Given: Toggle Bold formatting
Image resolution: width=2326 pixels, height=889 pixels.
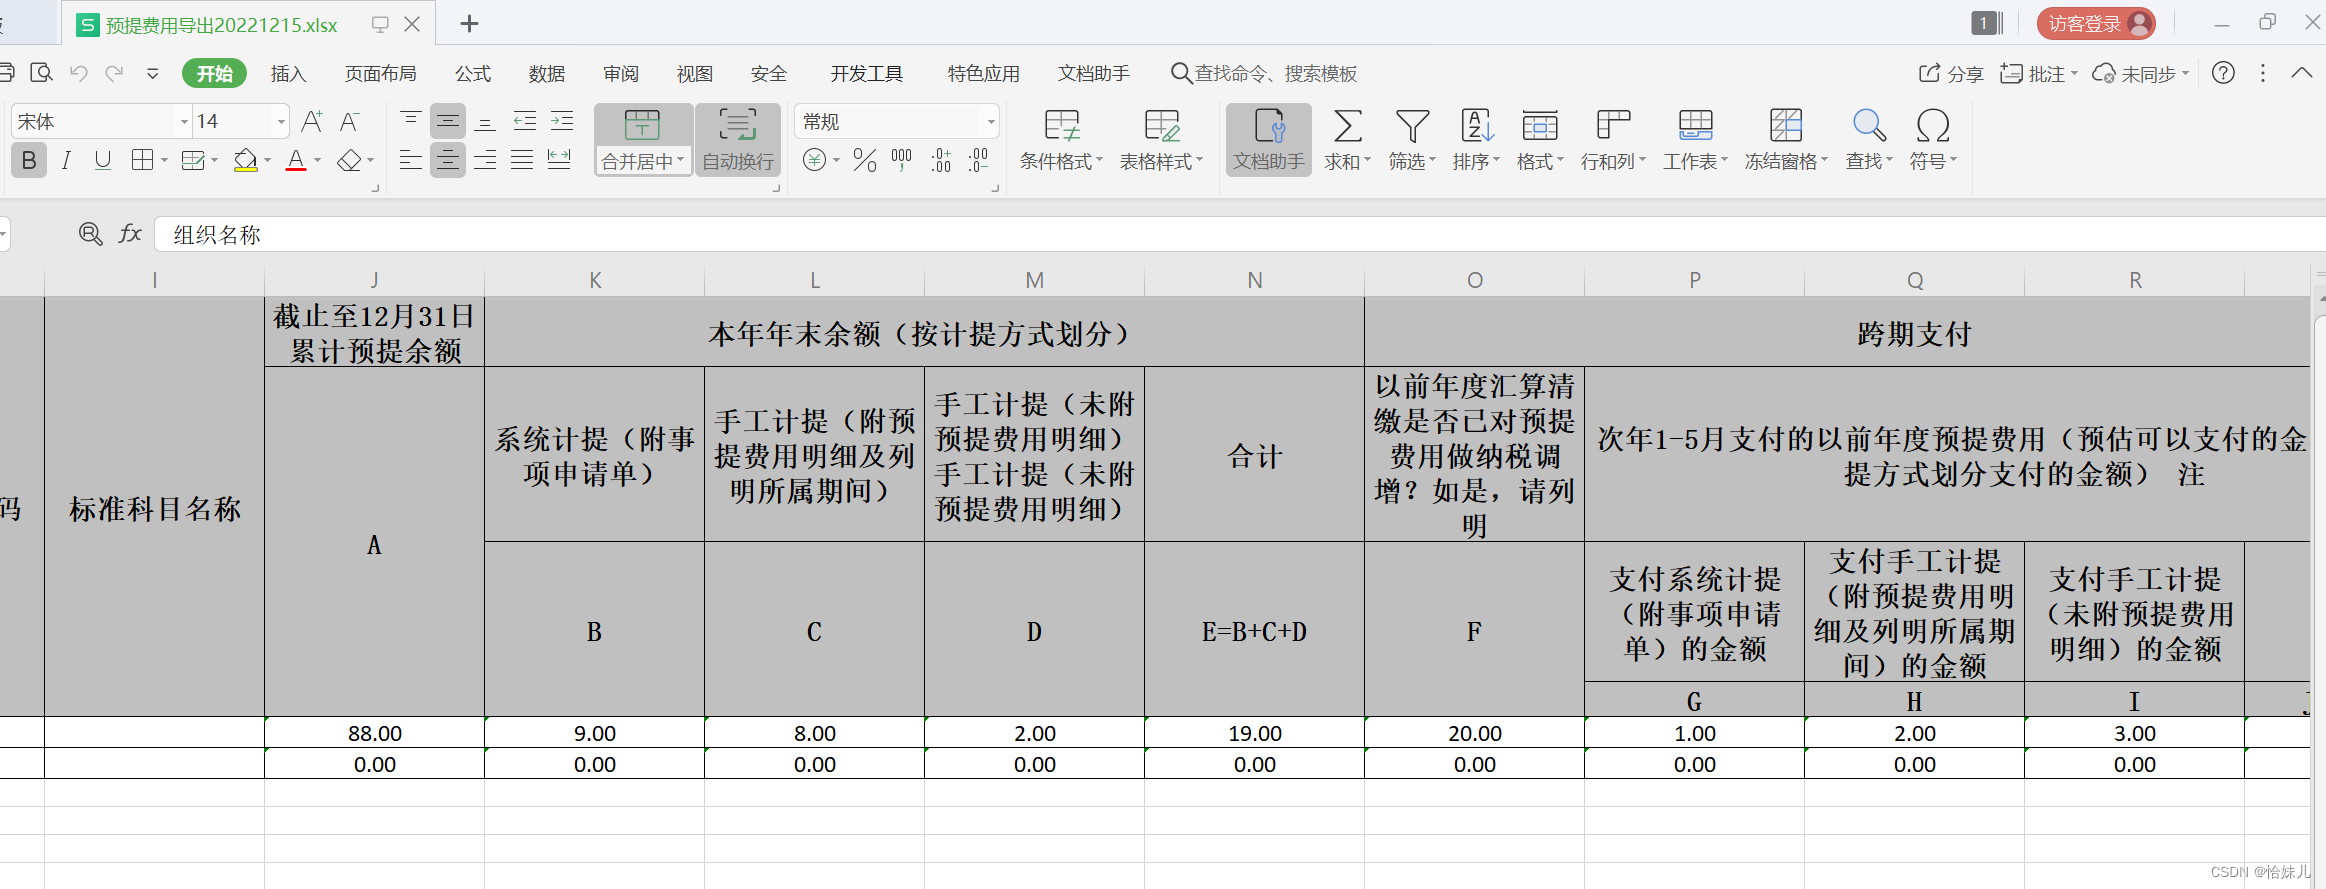Looking at the screenshot, I should click(x=29, y=160).
